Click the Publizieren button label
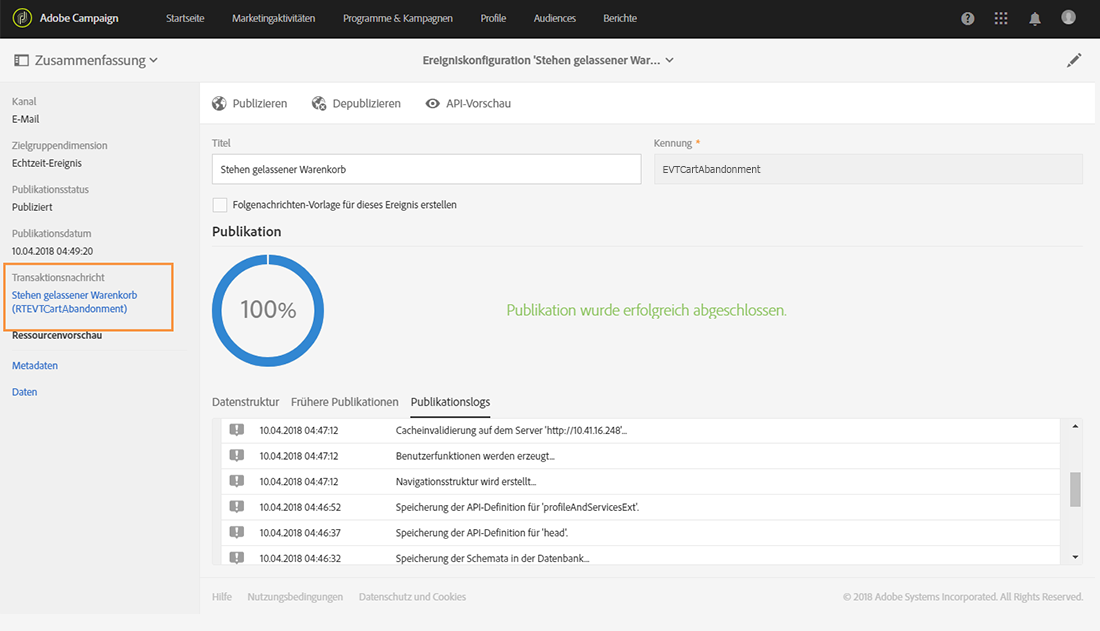The height and width of the screenshot is (631, 1100). (260, 104)
